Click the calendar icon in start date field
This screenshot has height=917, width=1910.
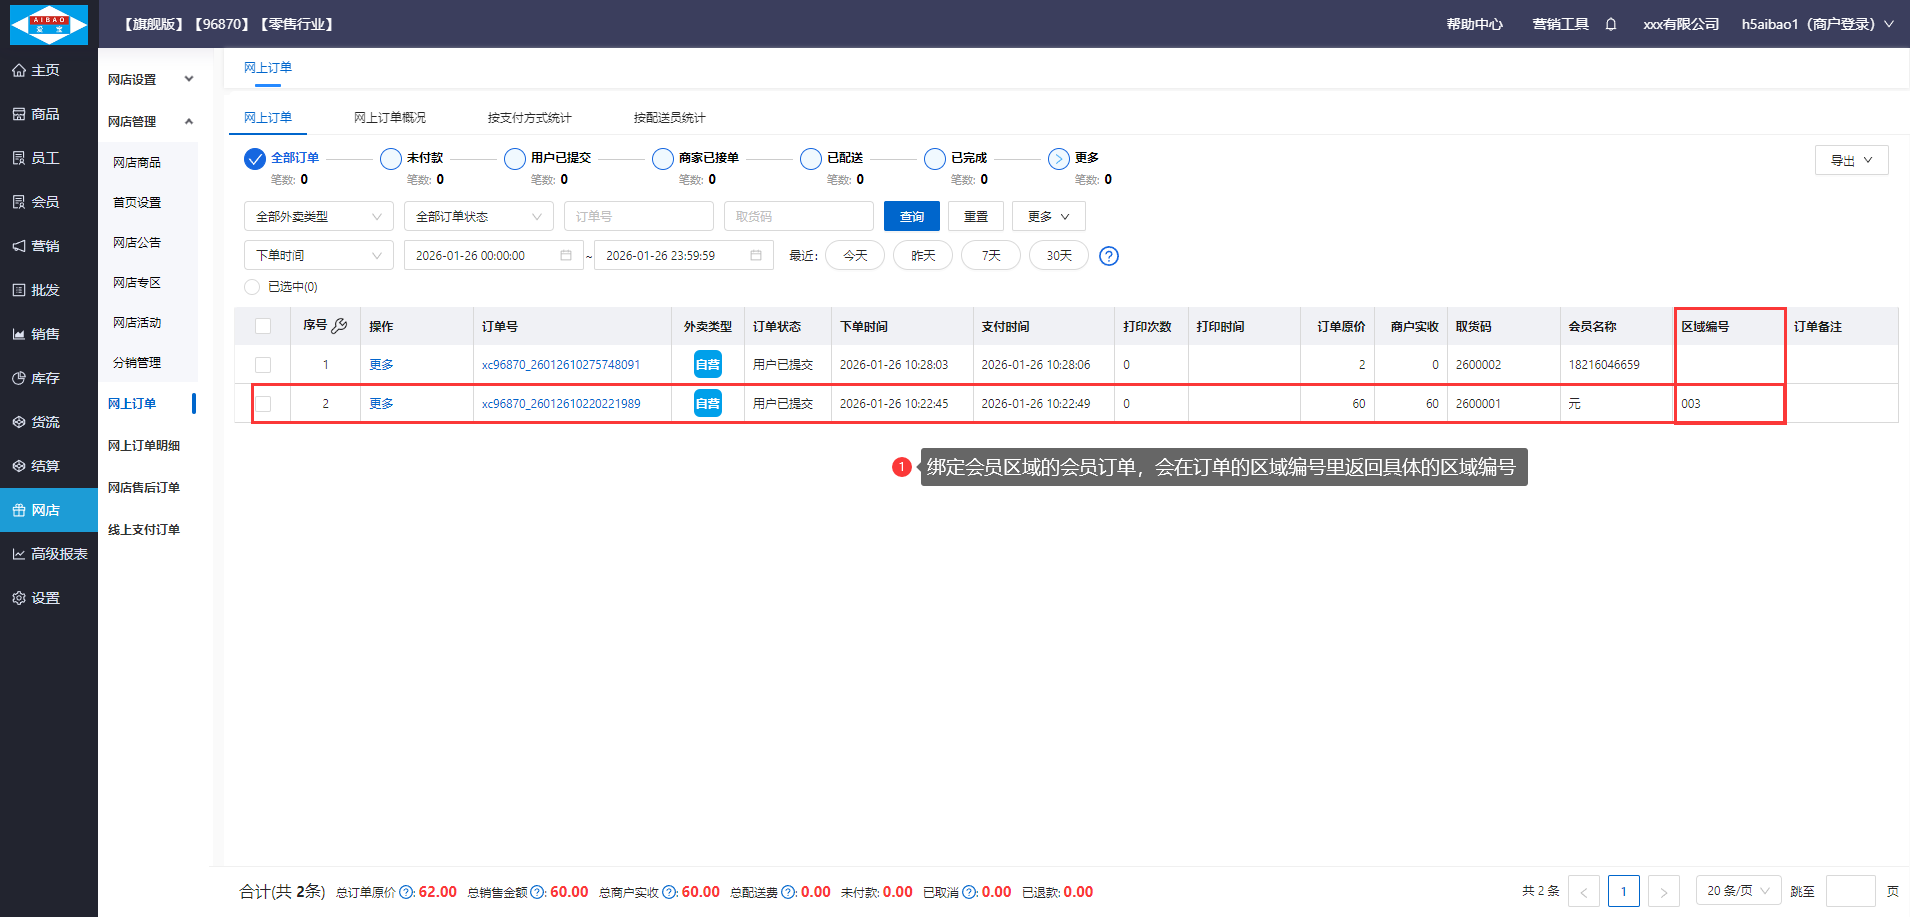[565, 256]
